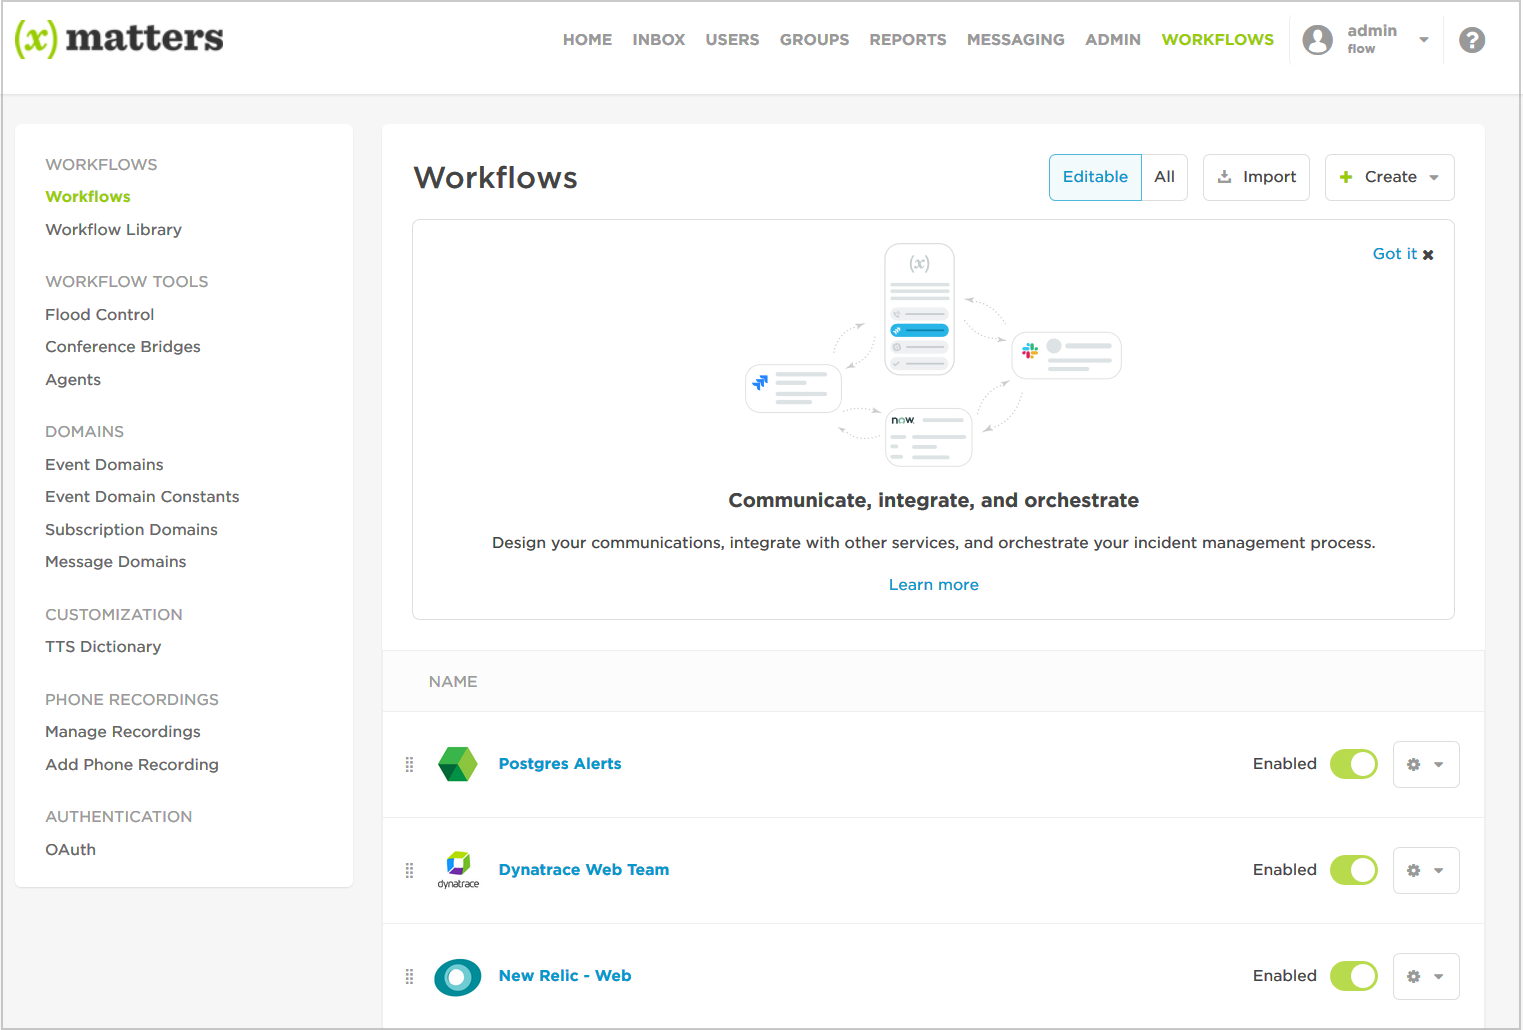The image size is (1523, 1030).
Task: Click the New Relic workflow logo icon
Action: click(x=458, y=977)
